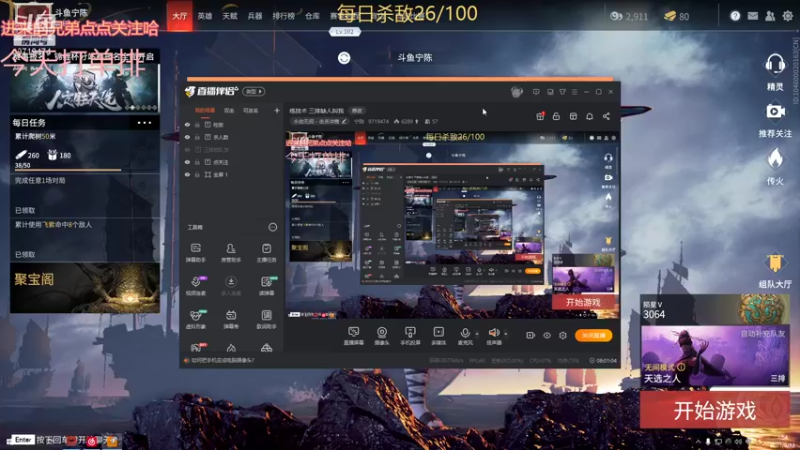Open the 天赋 tab in the game

(230, 16)
